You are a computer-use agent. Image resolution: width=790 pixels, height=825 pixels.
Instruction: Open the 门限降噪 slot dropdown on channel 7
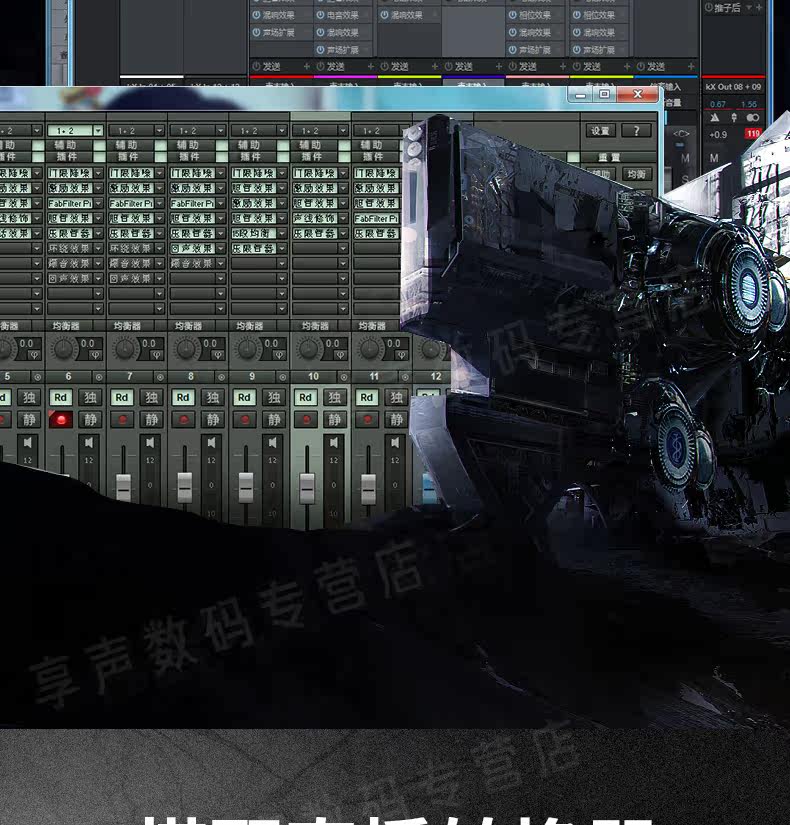tap(160, 173)
